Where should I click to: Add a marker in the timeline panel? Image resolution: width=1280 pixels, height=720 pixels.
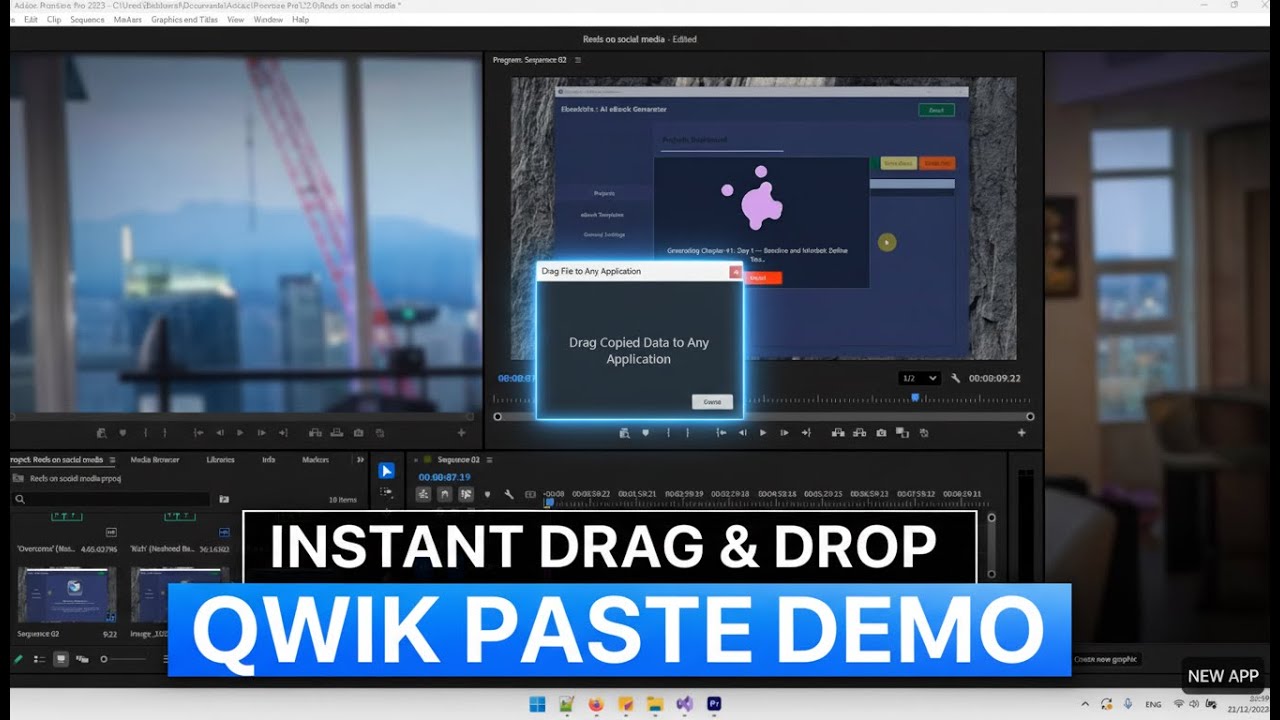pos(487,494)
